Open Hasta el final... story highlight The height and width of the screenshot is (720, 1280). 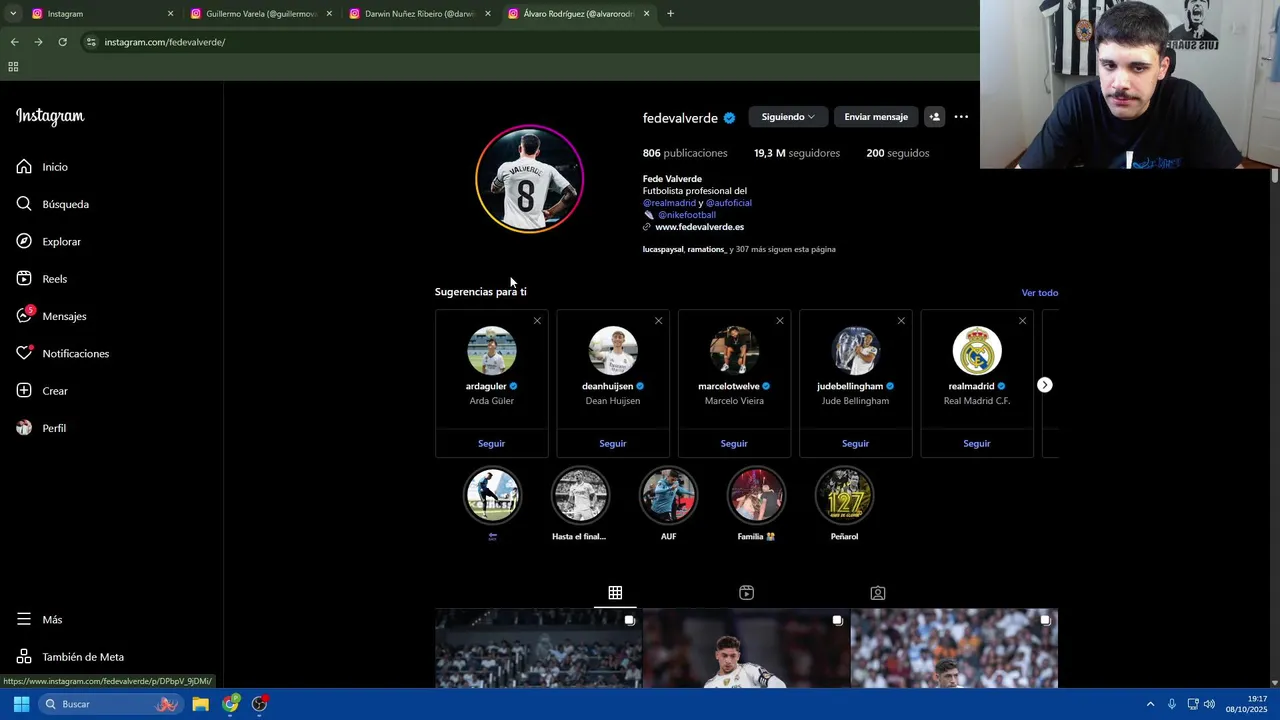click(580, 496)
